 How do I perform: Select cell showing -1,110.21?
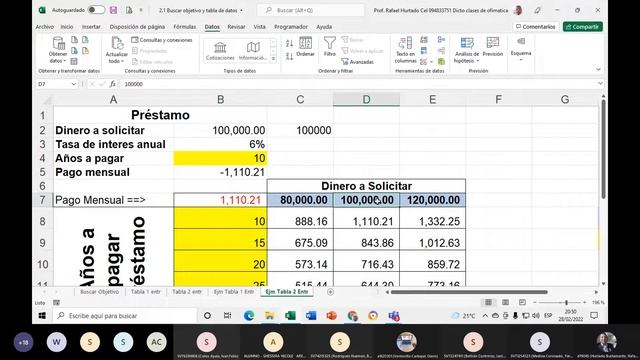pos(220,172)
